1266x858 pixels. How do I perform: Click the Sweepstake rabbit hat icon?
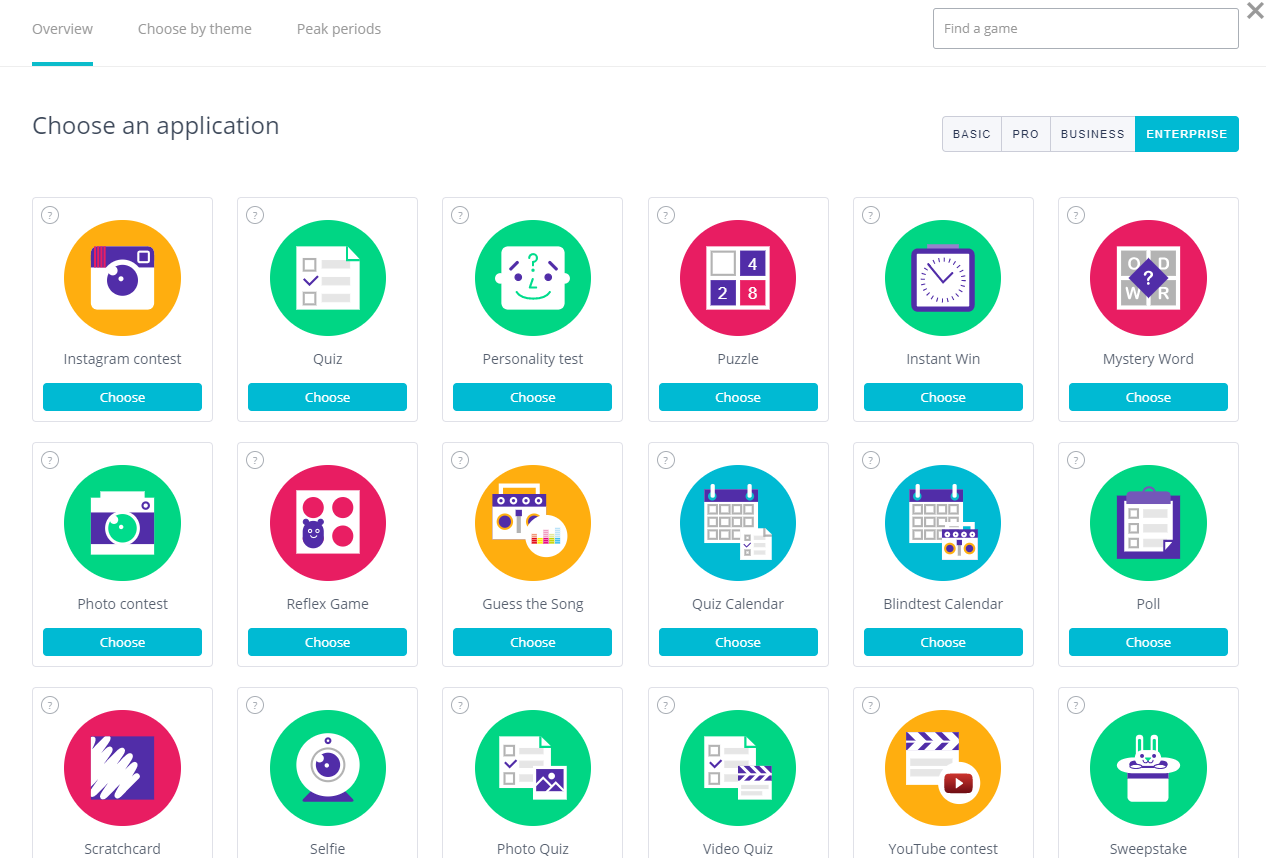[1148, 768]
